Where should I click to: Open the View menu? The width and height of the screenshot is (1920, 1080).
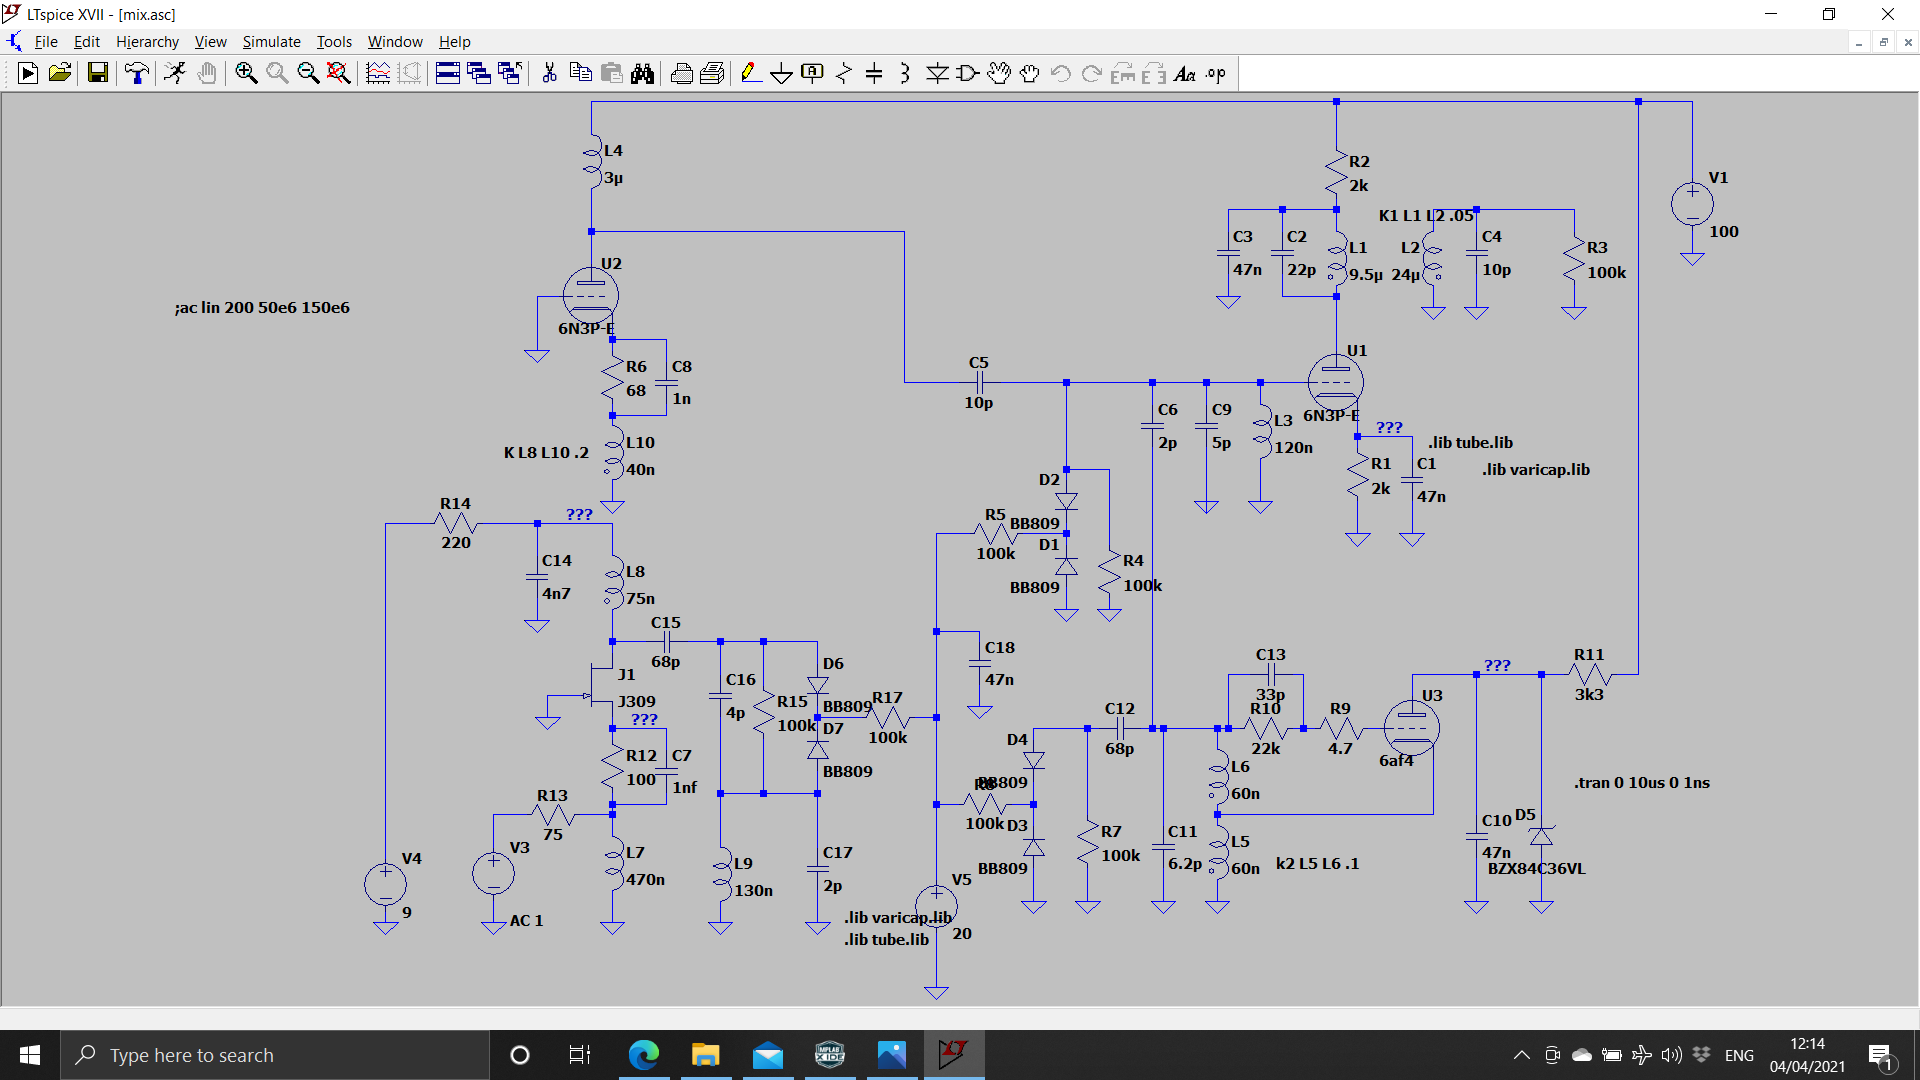tap(210, 41)
